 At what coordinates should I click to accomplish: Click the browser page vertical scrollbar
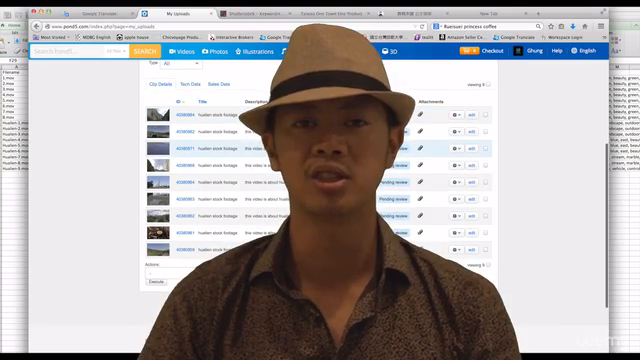(607, 224)
